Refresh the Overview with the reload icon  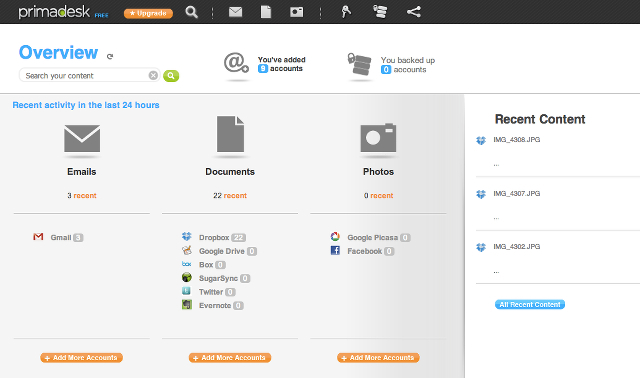[110, 56]
